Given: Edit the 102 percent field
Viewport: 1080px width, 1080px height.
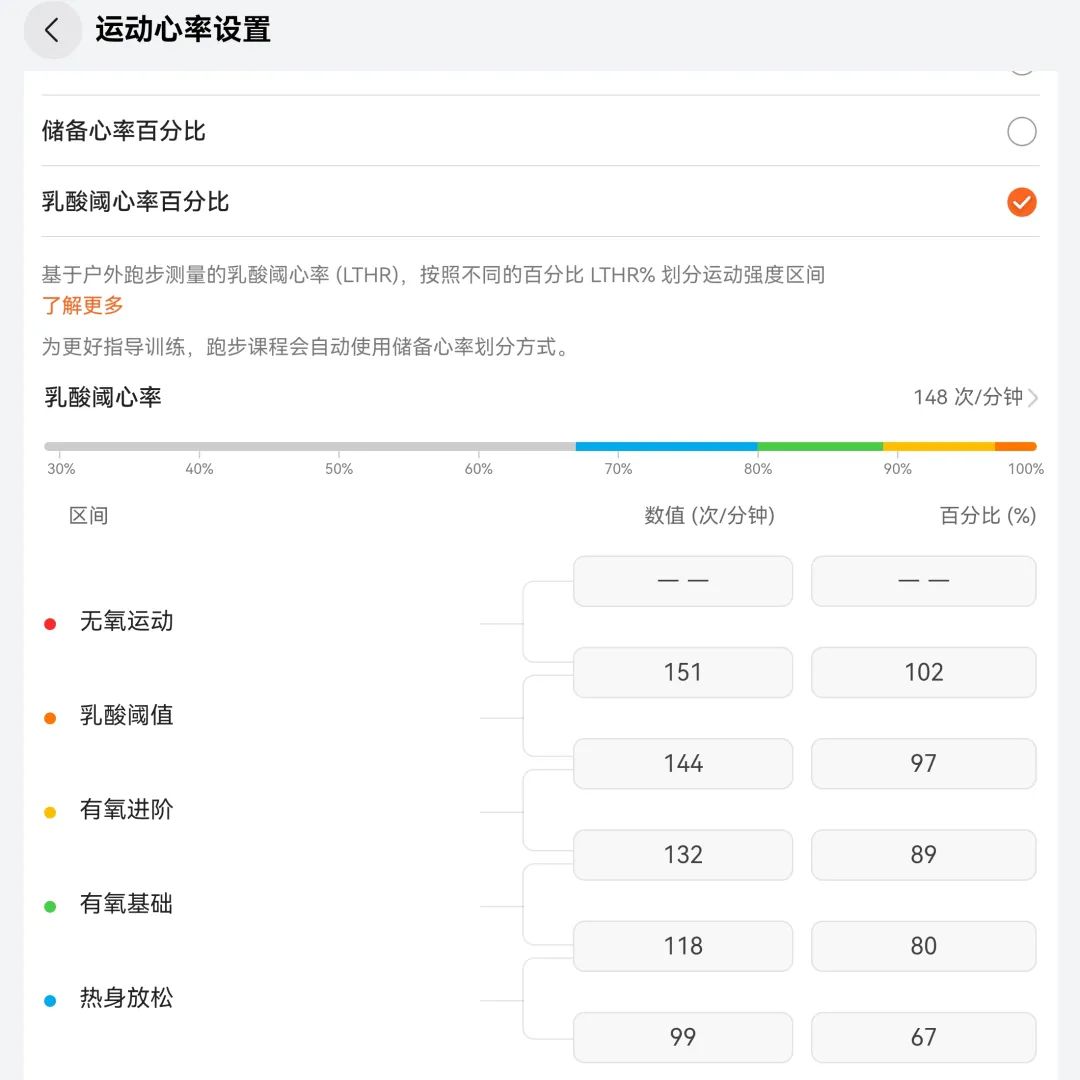Looking at the screenshot, I should [923, 672].
